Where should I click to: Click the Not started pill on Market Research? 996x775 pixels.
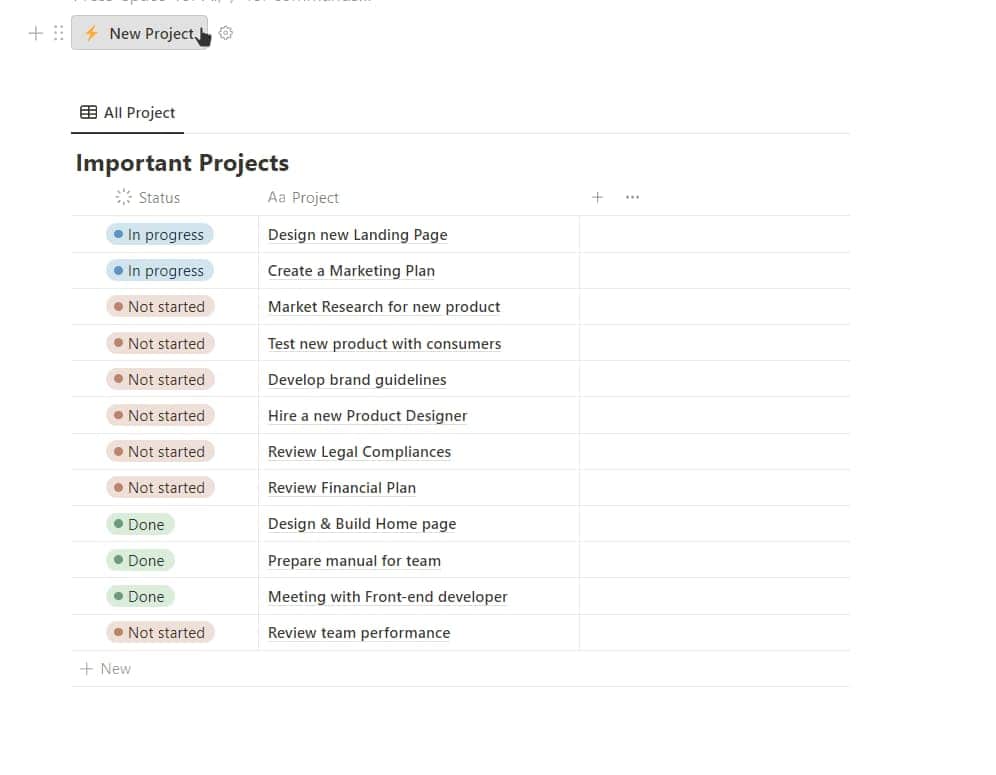160,307
